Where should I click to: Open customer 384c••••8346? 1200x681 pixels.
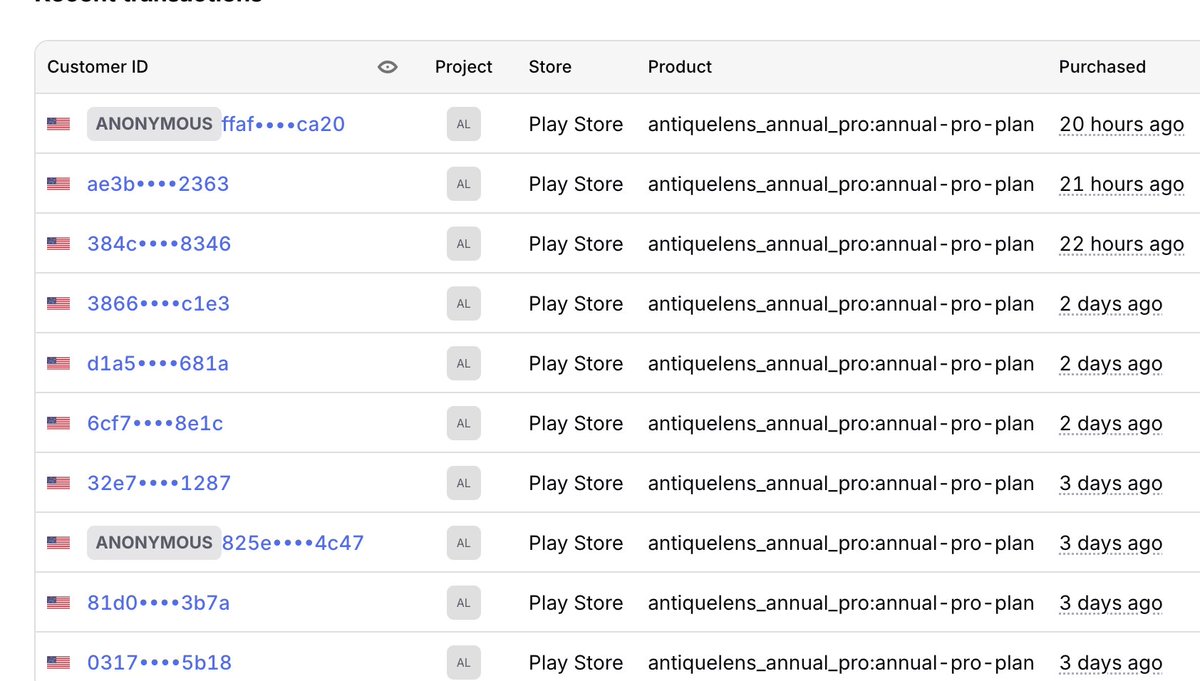[x=158, y=243]
